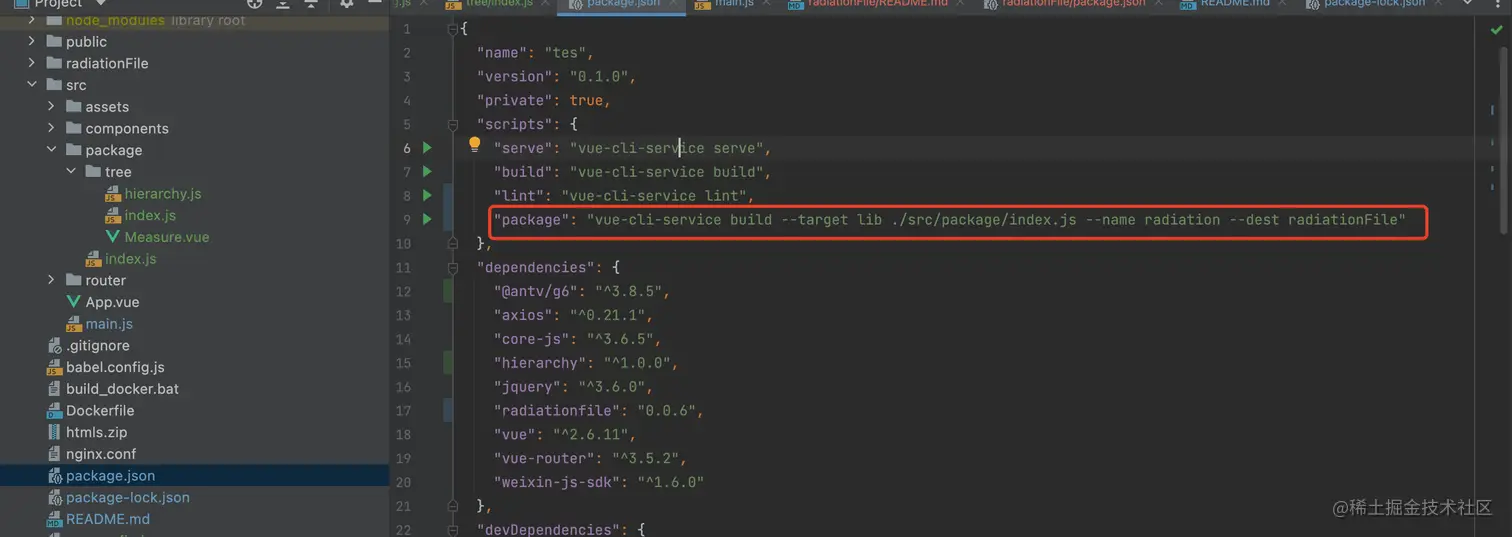The width and height of the screenshot is (1512, 537).
Task: Select hierarchy.js in the project tree
Action: pyautogui.click(x=163, y=194)
